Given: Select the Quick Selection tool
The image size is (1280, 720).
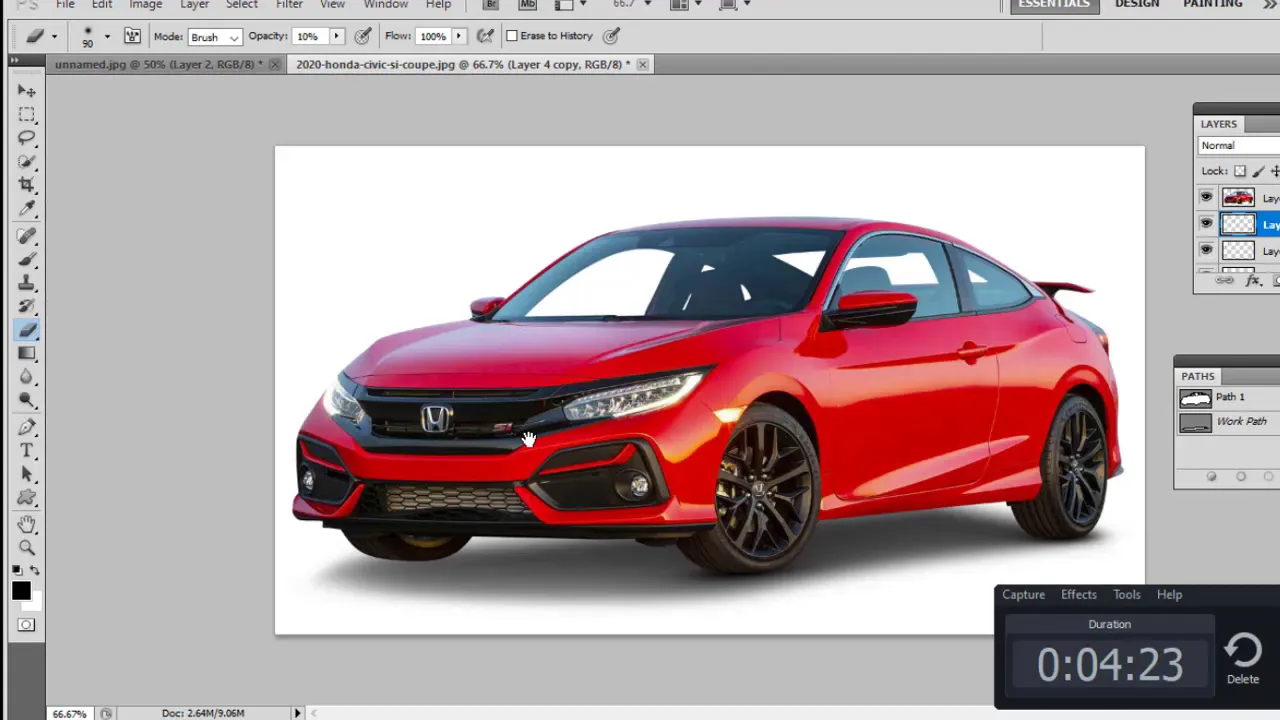Looking at the screenshot, I should coord(27,161).
